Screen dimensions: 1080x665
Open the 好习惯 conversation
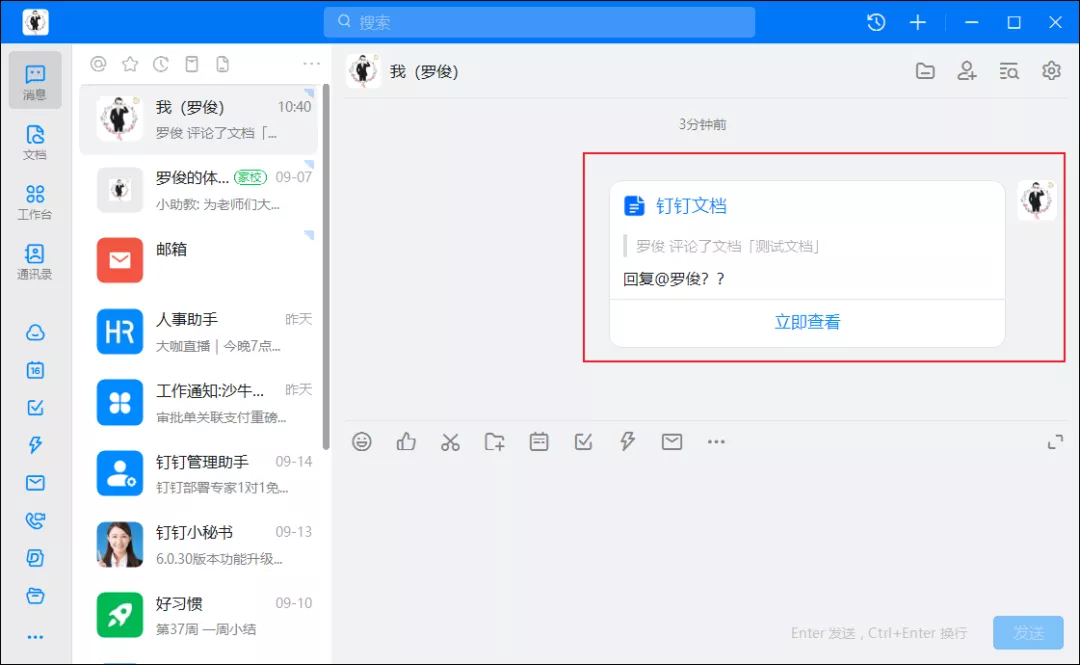199,615
